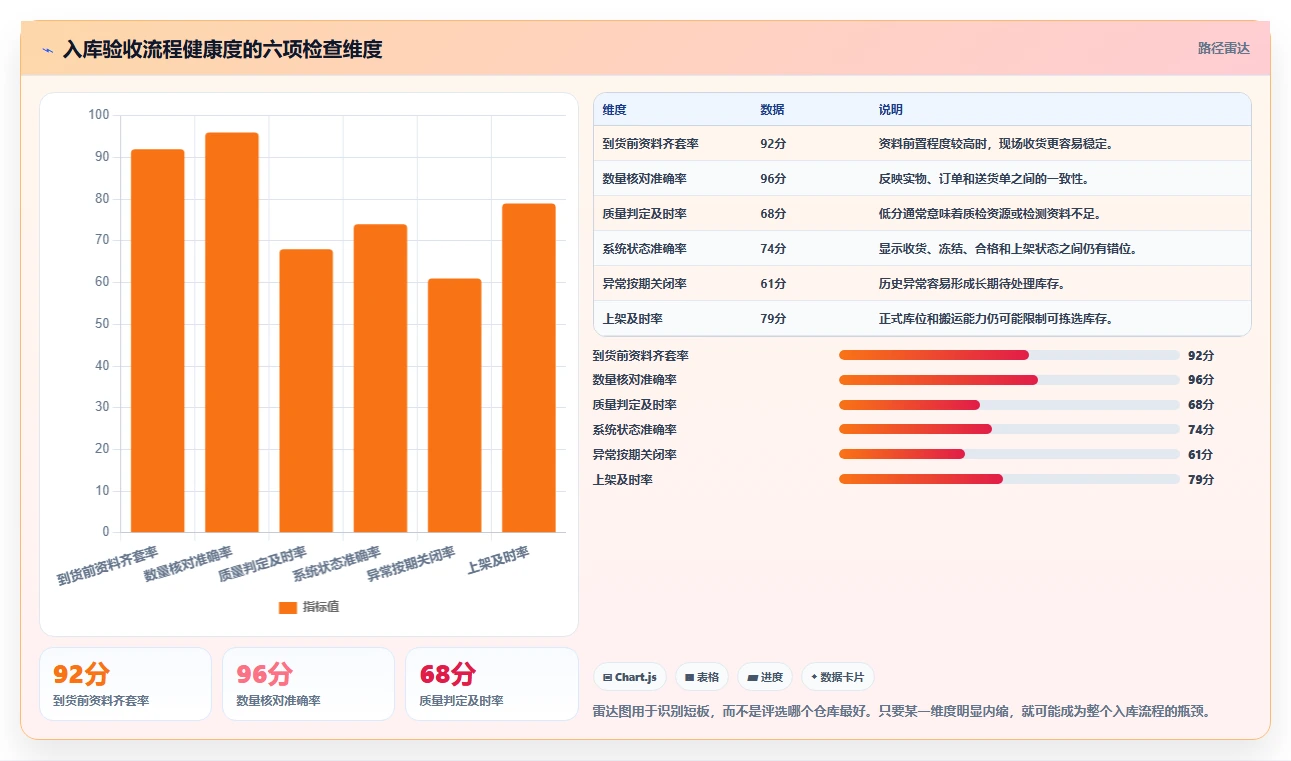
Task: Click the 路径雷达 label in the header
Action: coord(1224,48)
